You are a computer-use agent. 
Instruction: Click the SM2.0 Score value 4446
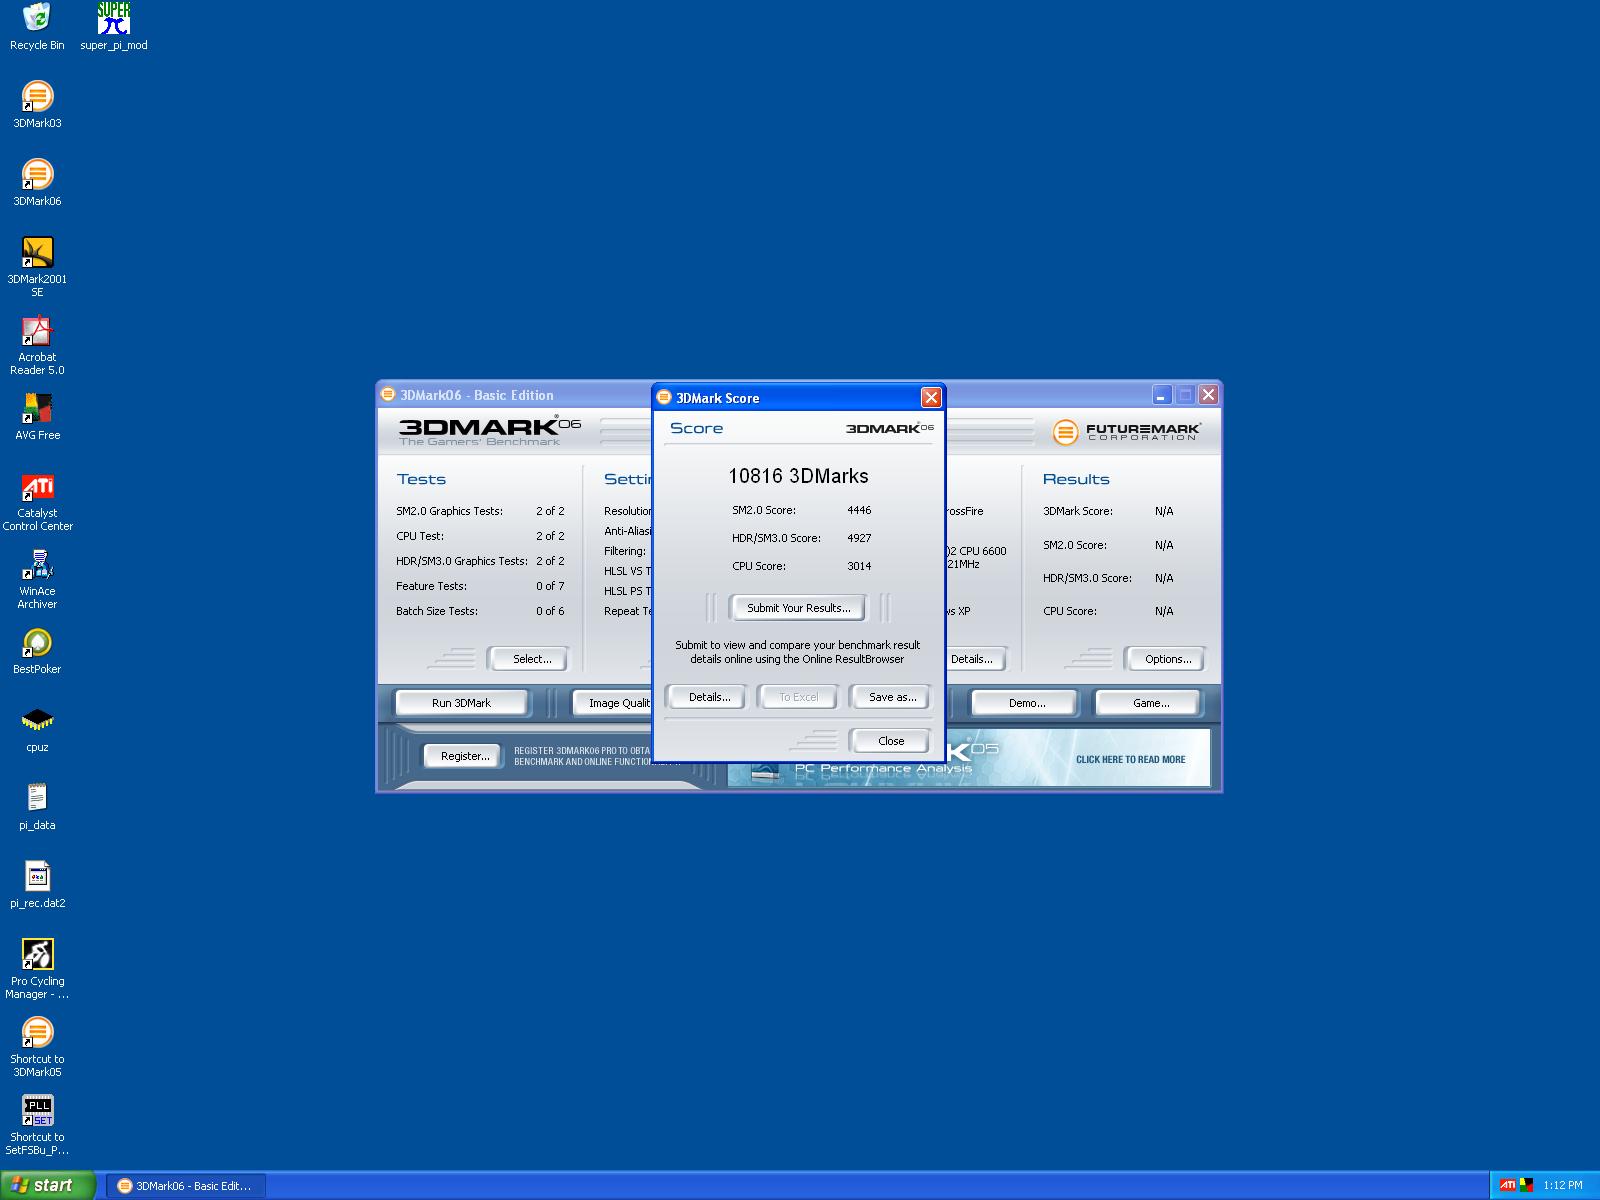point(859,510)
